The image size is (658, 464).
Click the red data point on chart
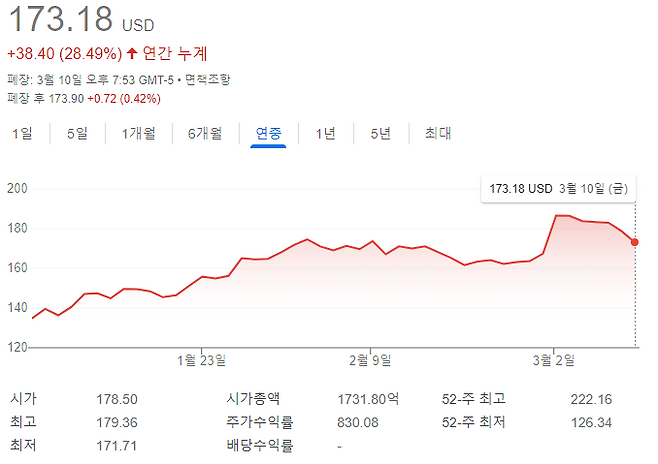(636, 242)
